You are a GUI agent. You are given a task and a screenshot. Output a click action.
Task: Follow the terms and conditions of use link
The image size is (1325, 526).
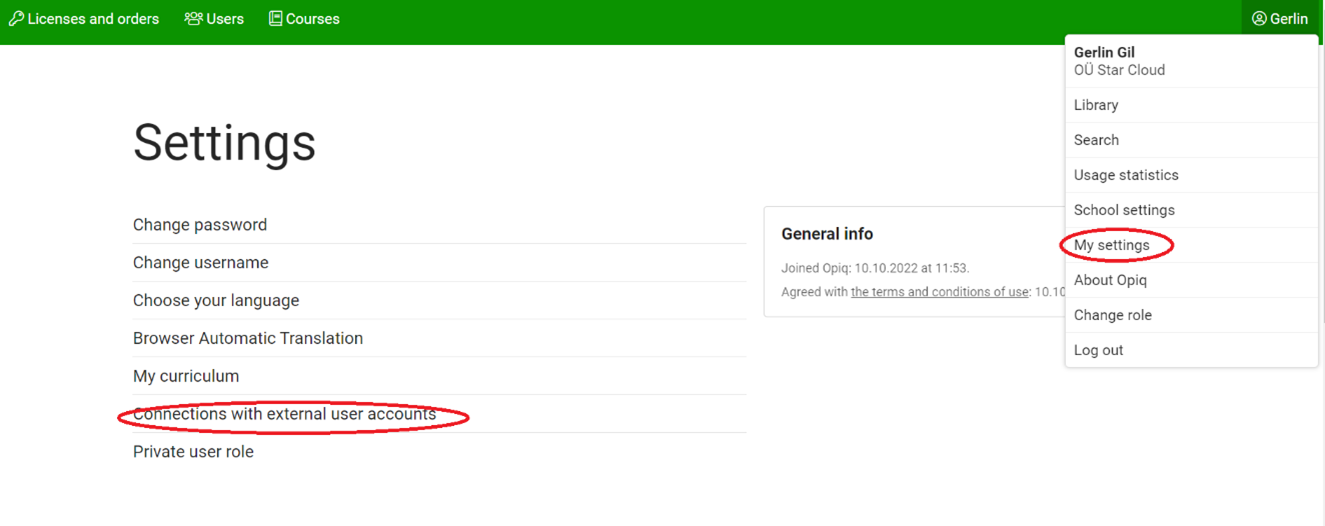(939, 292)
